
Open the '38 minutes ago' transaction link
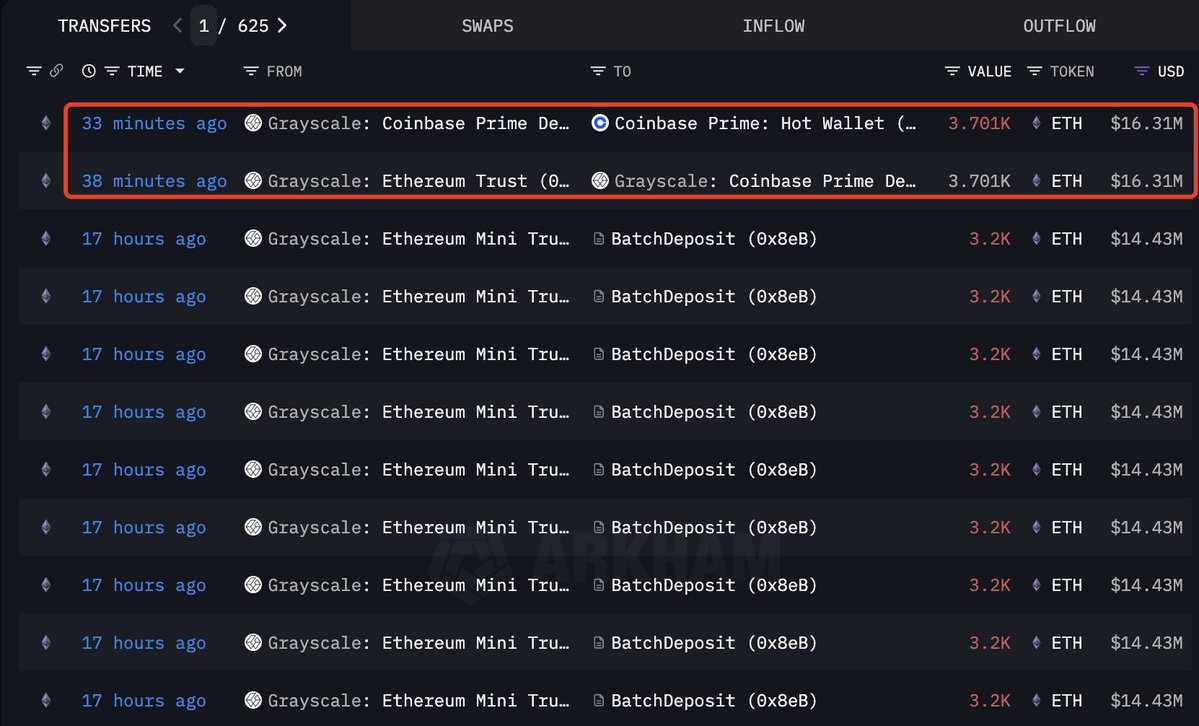154,181
